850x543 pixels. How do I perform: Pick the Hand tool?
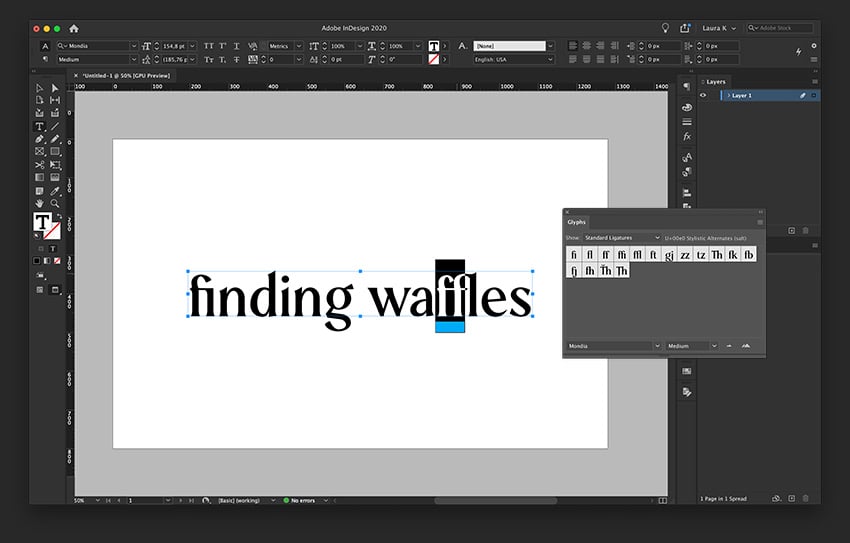point(40,204)
